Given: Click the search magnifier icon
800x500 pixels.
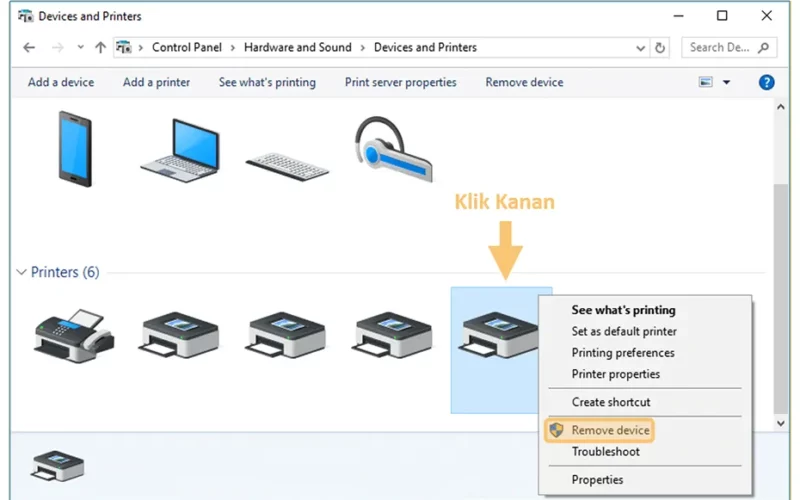Looking at the screenshot, I should (763, 47).
